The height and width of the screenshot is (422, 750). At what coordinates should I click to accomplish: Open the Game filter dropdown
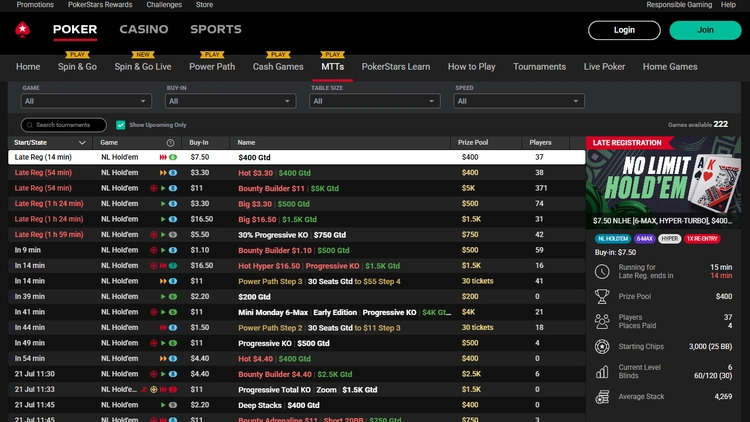(x=88, y=101)
